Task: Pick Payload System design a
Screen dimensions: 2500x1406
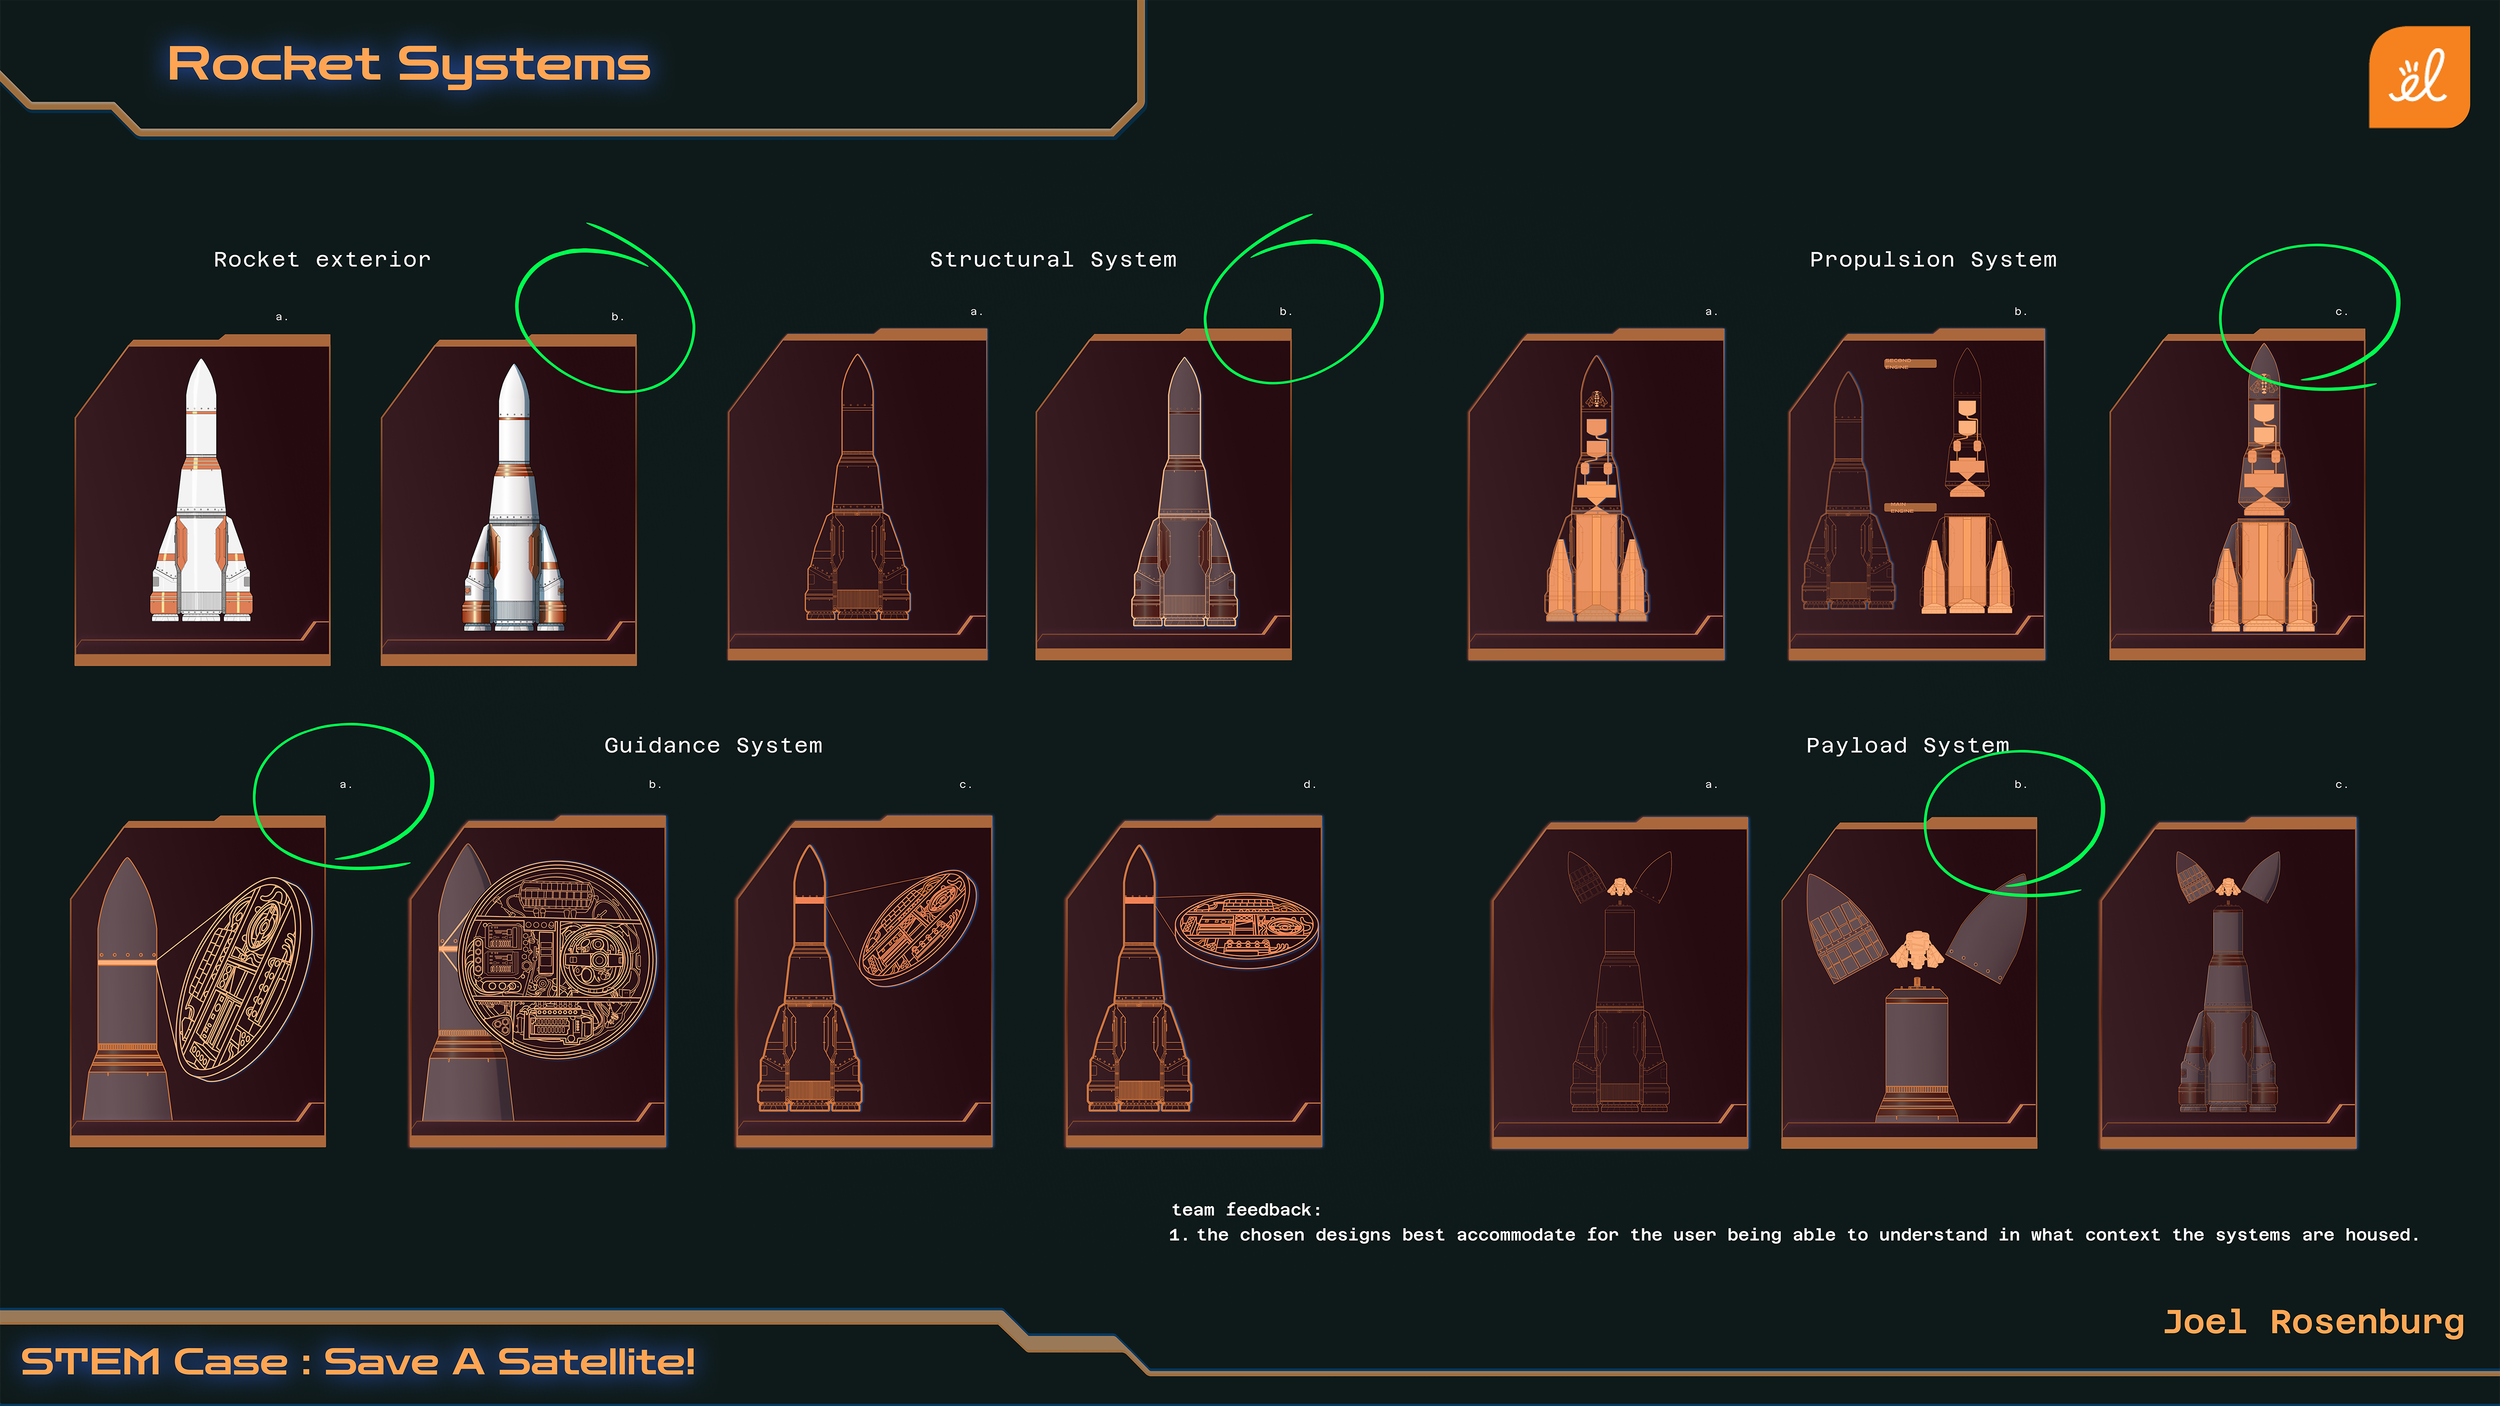Action: pyautogui.click(x=1620, y=984)
